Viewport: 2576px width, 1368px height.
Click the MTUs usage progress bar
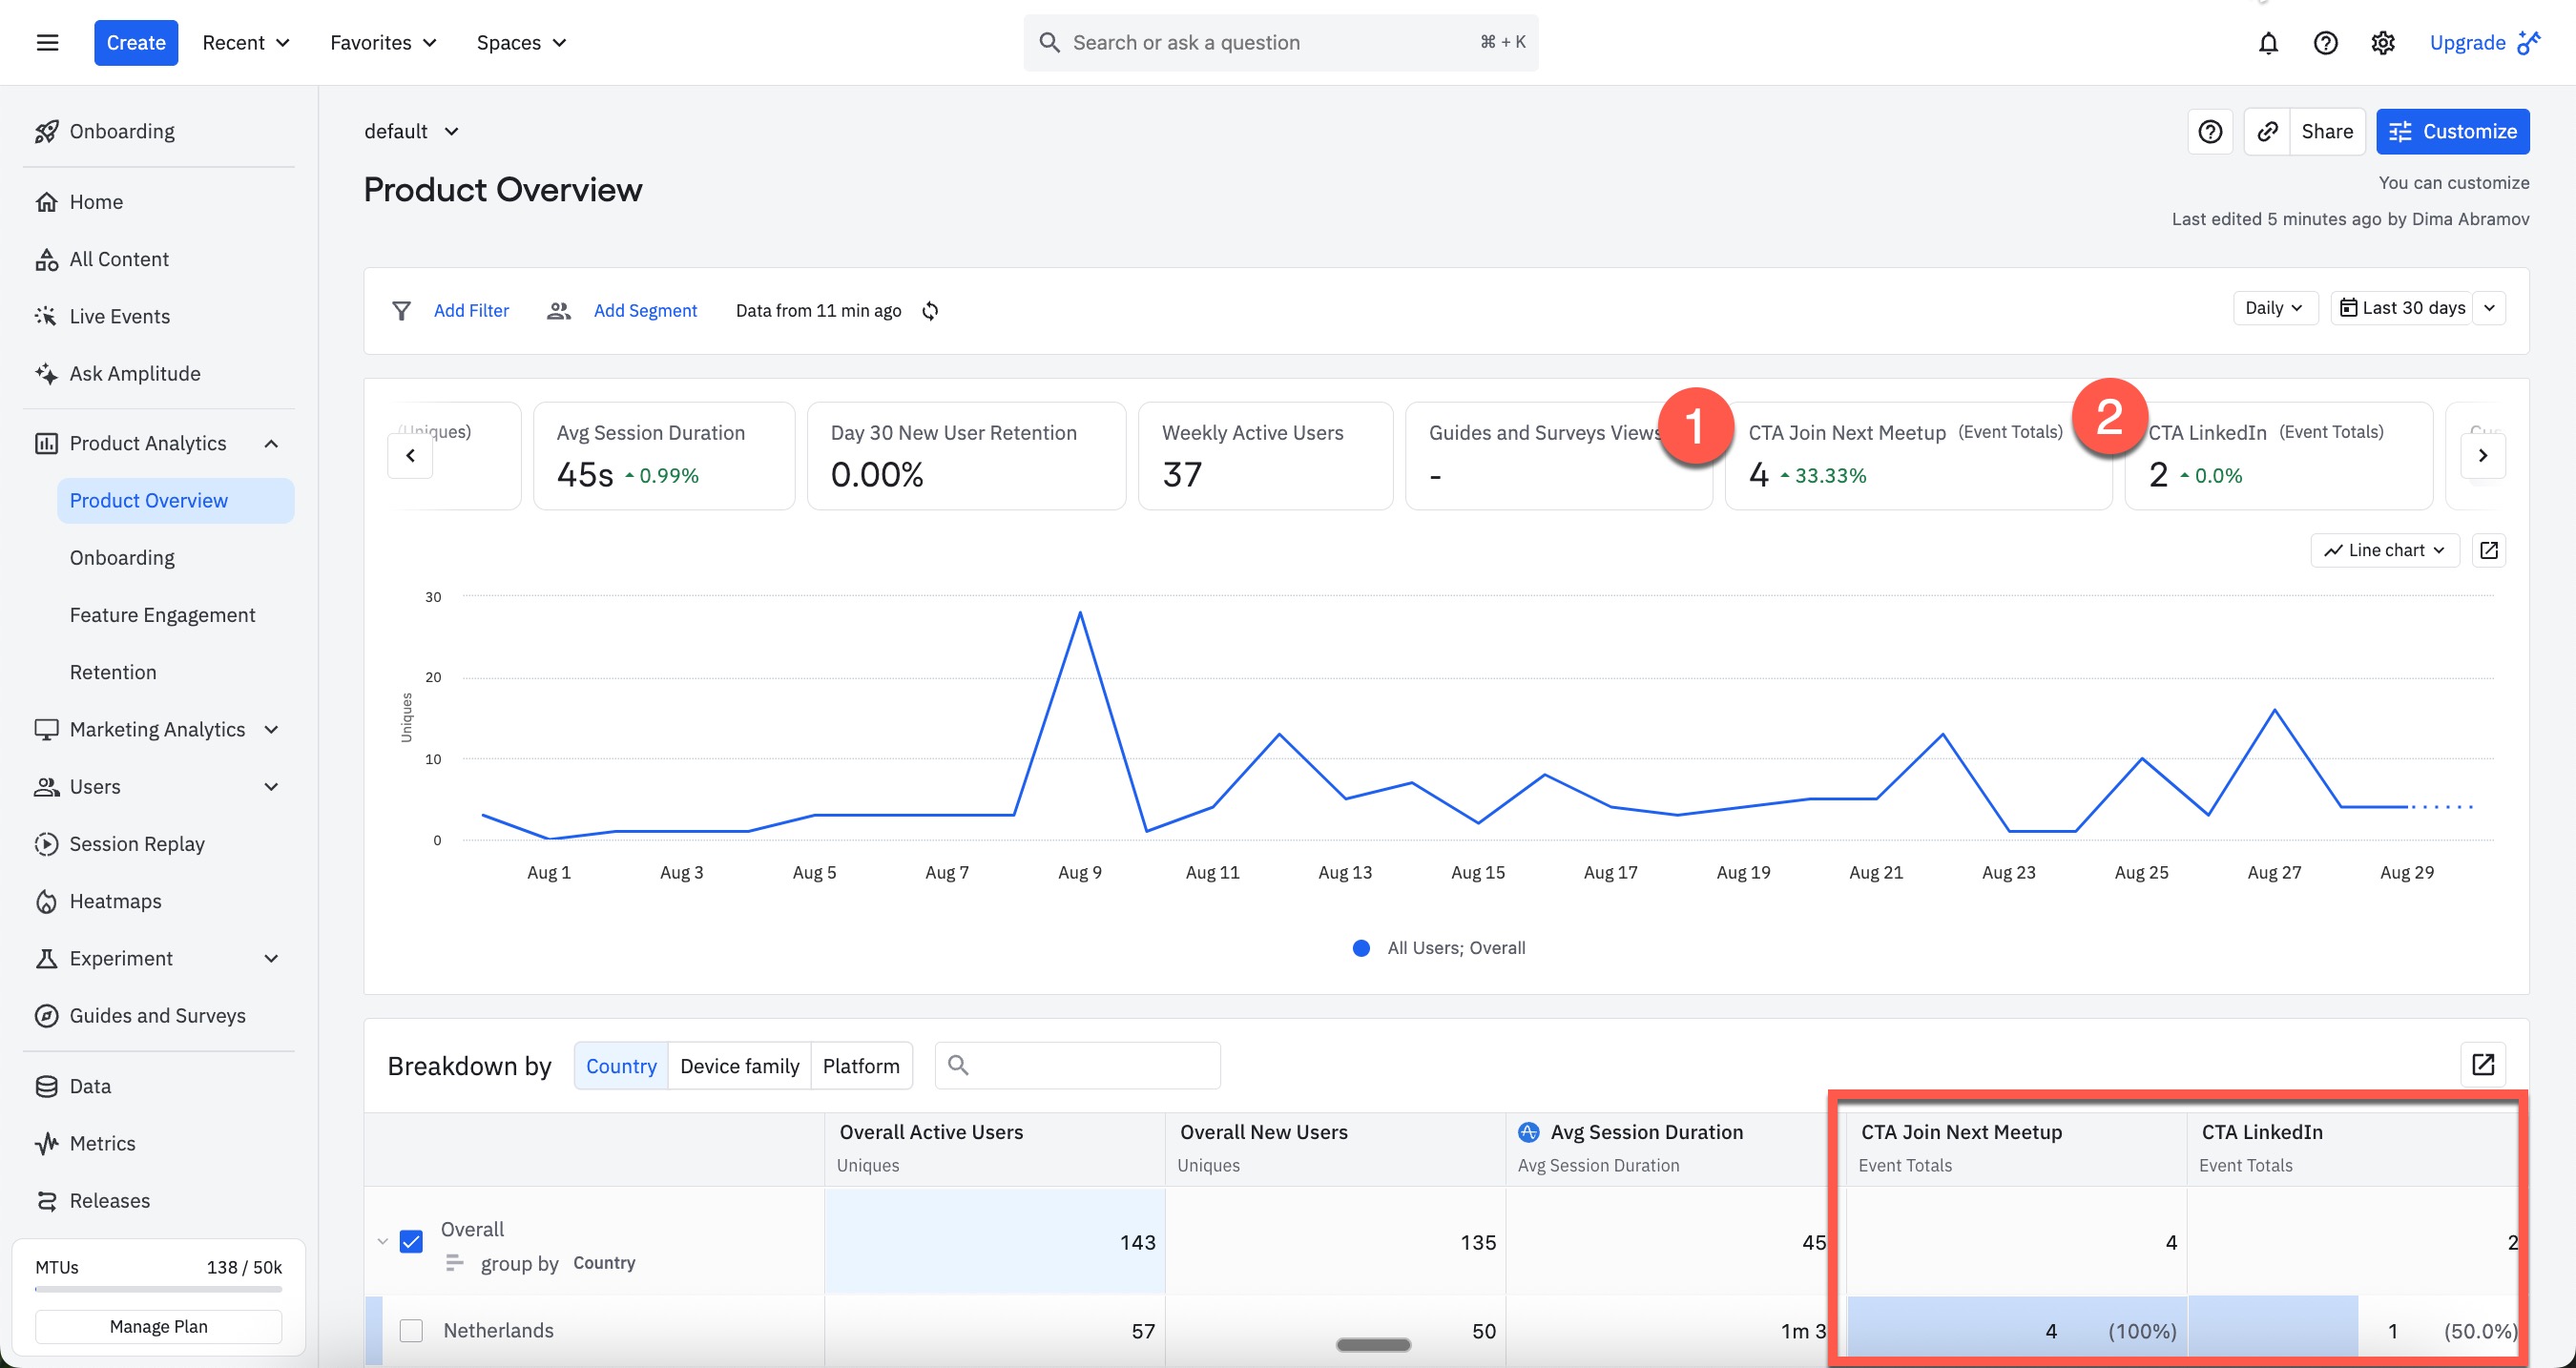tap(158, 1289)
